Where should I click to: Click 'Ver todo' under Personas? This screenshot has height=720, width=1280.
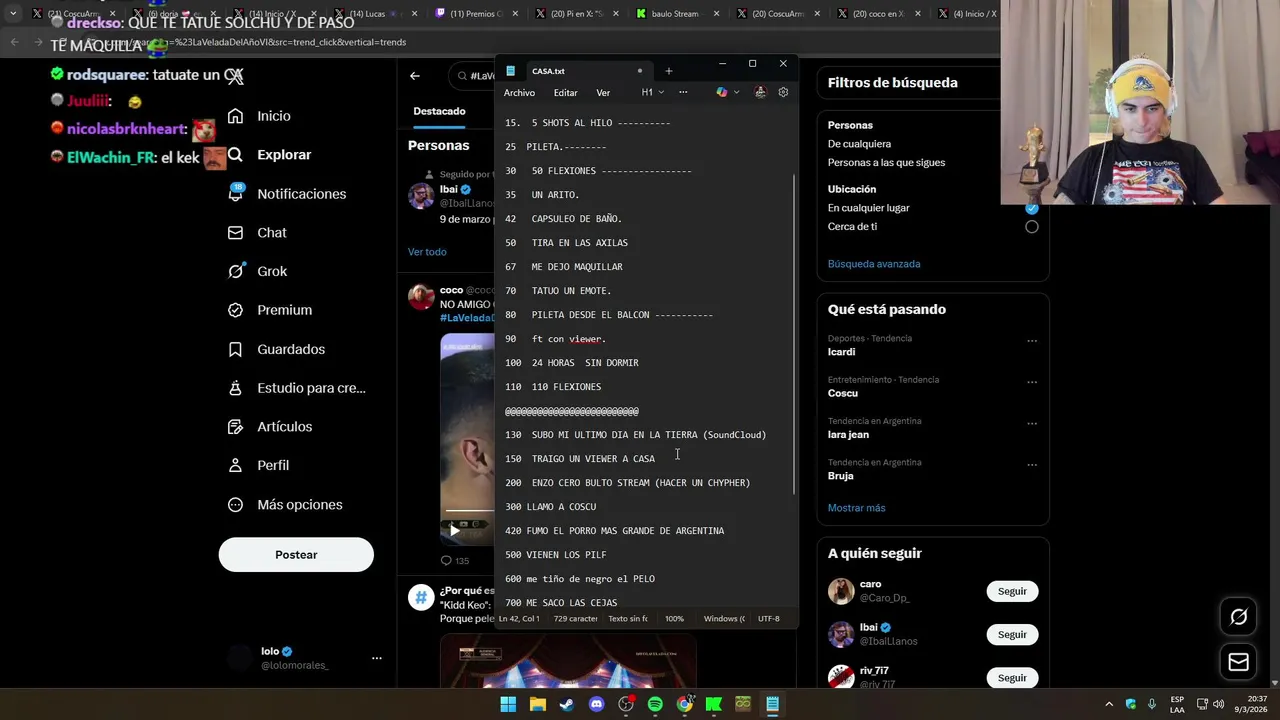(427, 252)
